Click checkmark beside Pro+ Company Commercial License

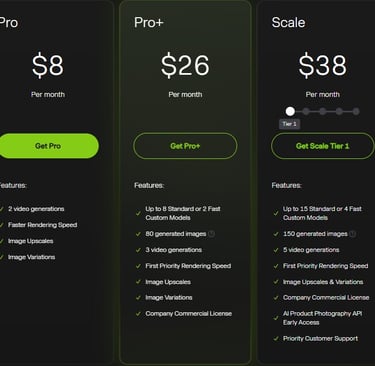(x=138, y=314)
